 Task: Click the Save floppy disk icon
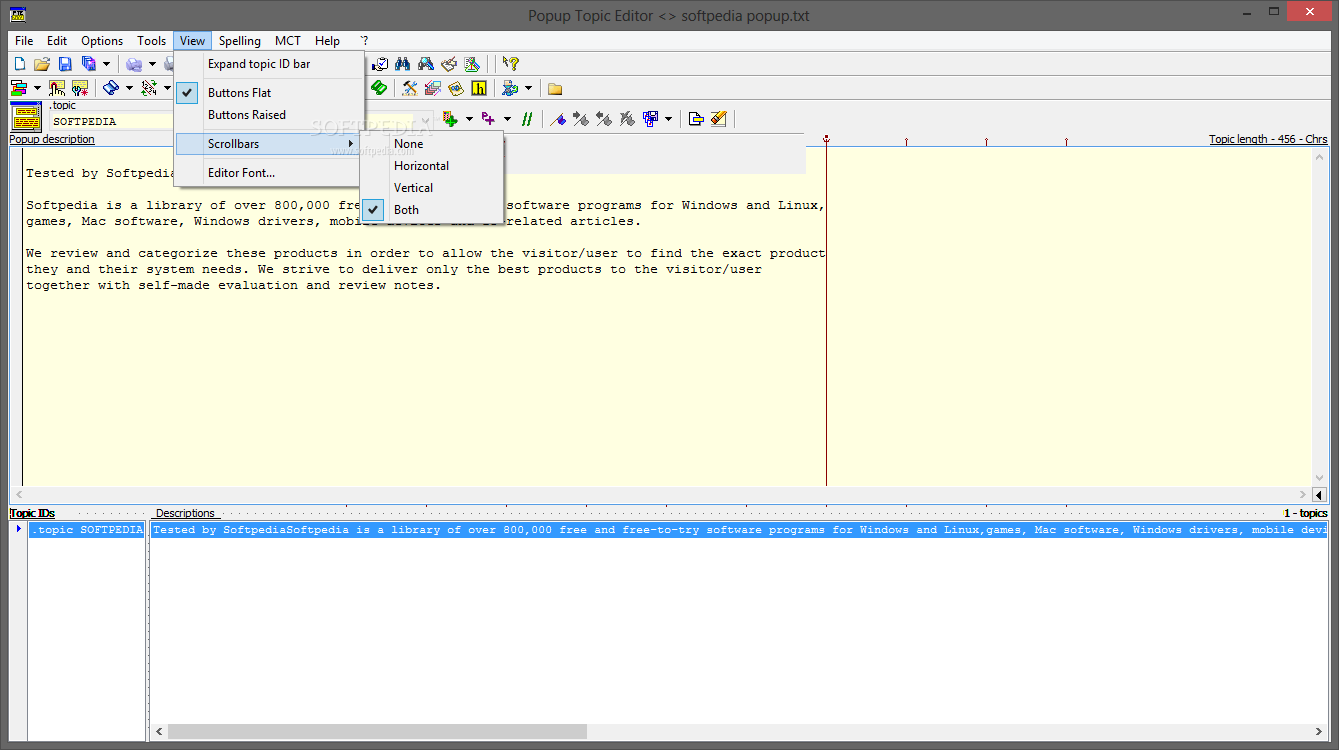(64, 64)
